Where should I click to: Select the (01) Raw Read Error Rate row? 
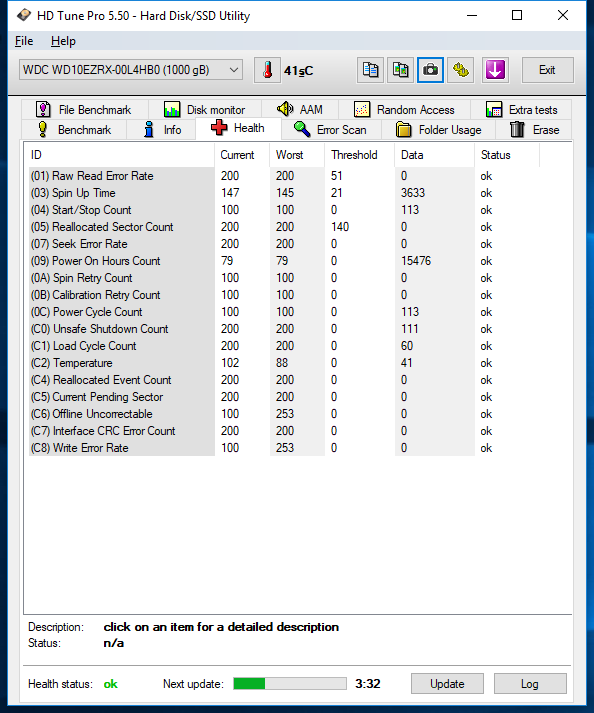point(285,176)
